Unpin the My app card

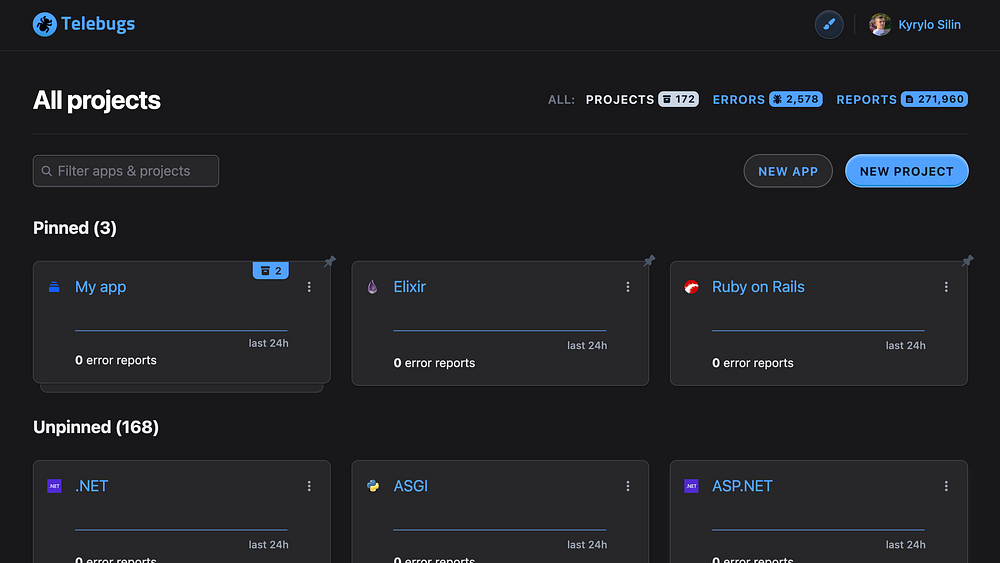click(x=330, y=261)
